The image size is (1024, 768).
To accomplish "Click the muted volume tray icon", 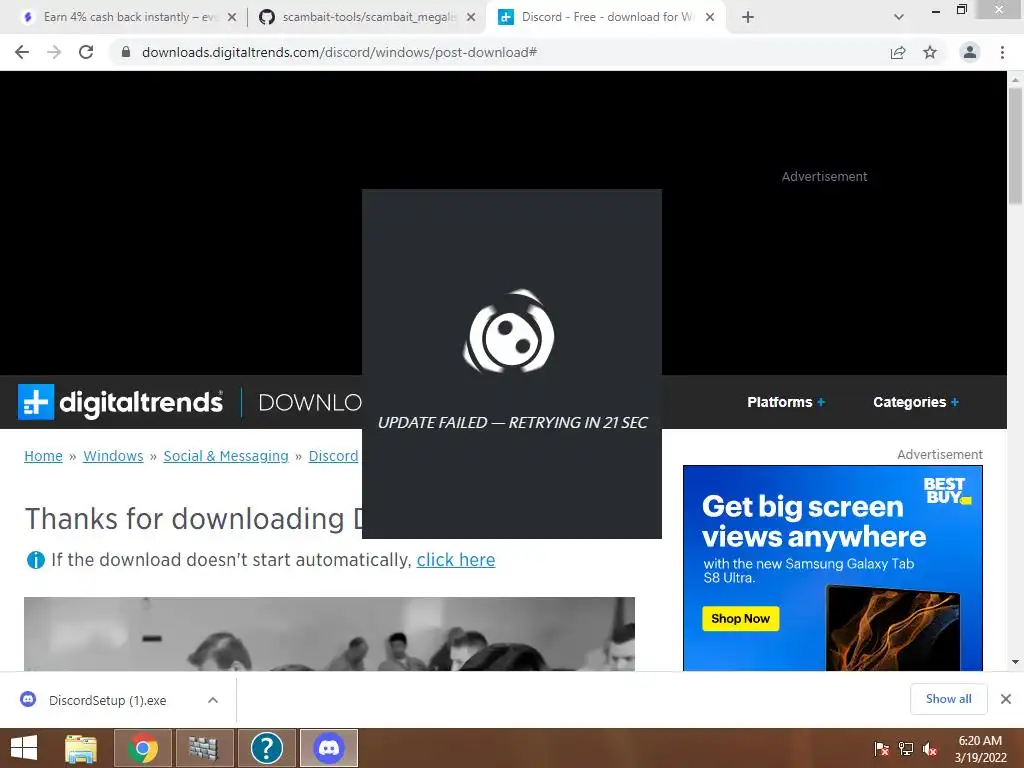I will [930, 748].
